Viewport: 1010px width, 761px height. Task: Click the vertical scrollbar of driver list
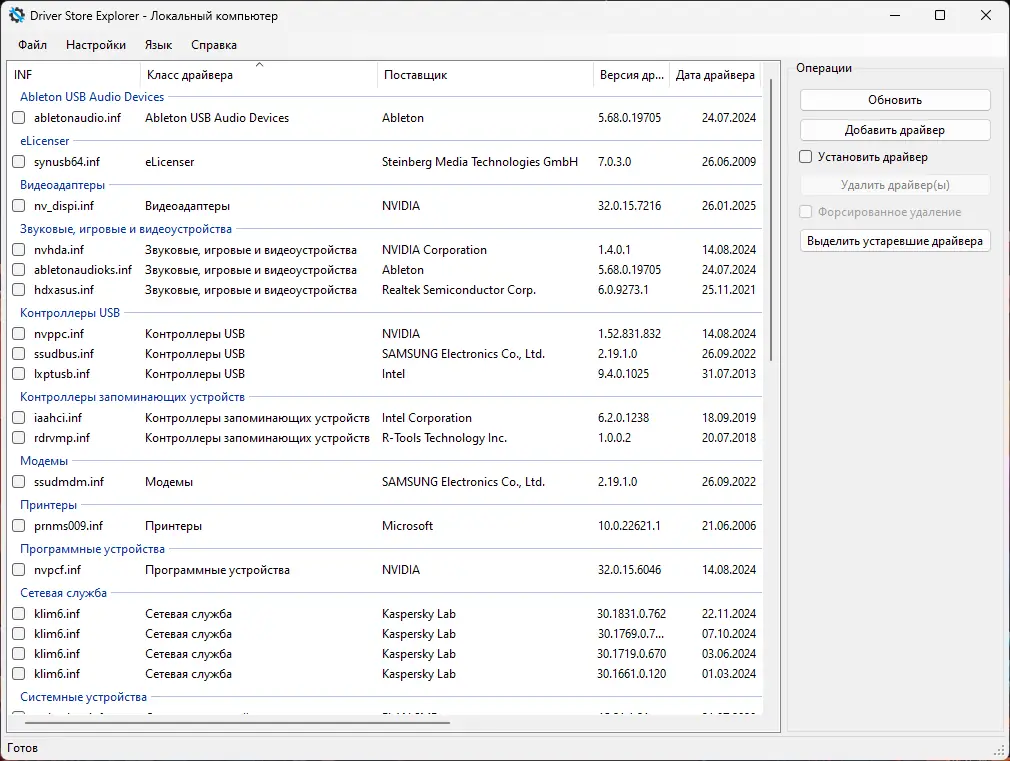[770, 219]
